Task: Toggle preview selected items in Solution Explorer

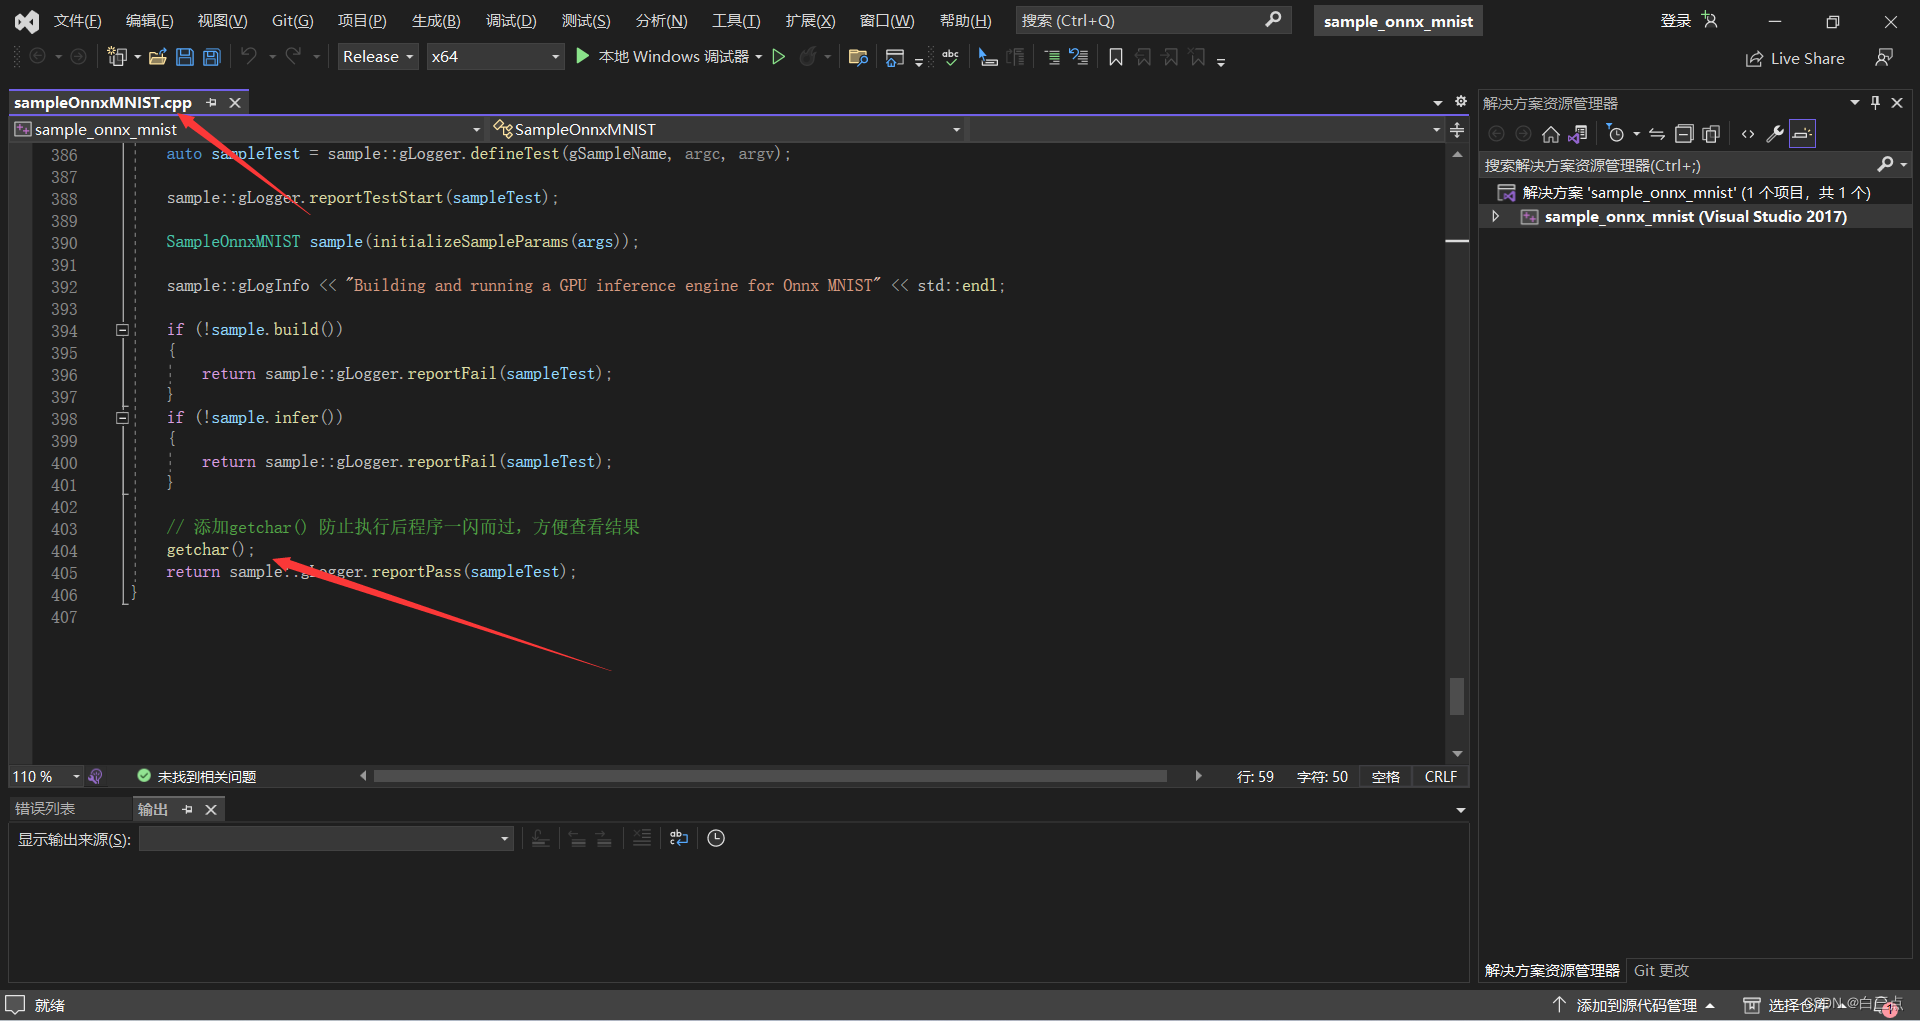Action: (1802, 134)
